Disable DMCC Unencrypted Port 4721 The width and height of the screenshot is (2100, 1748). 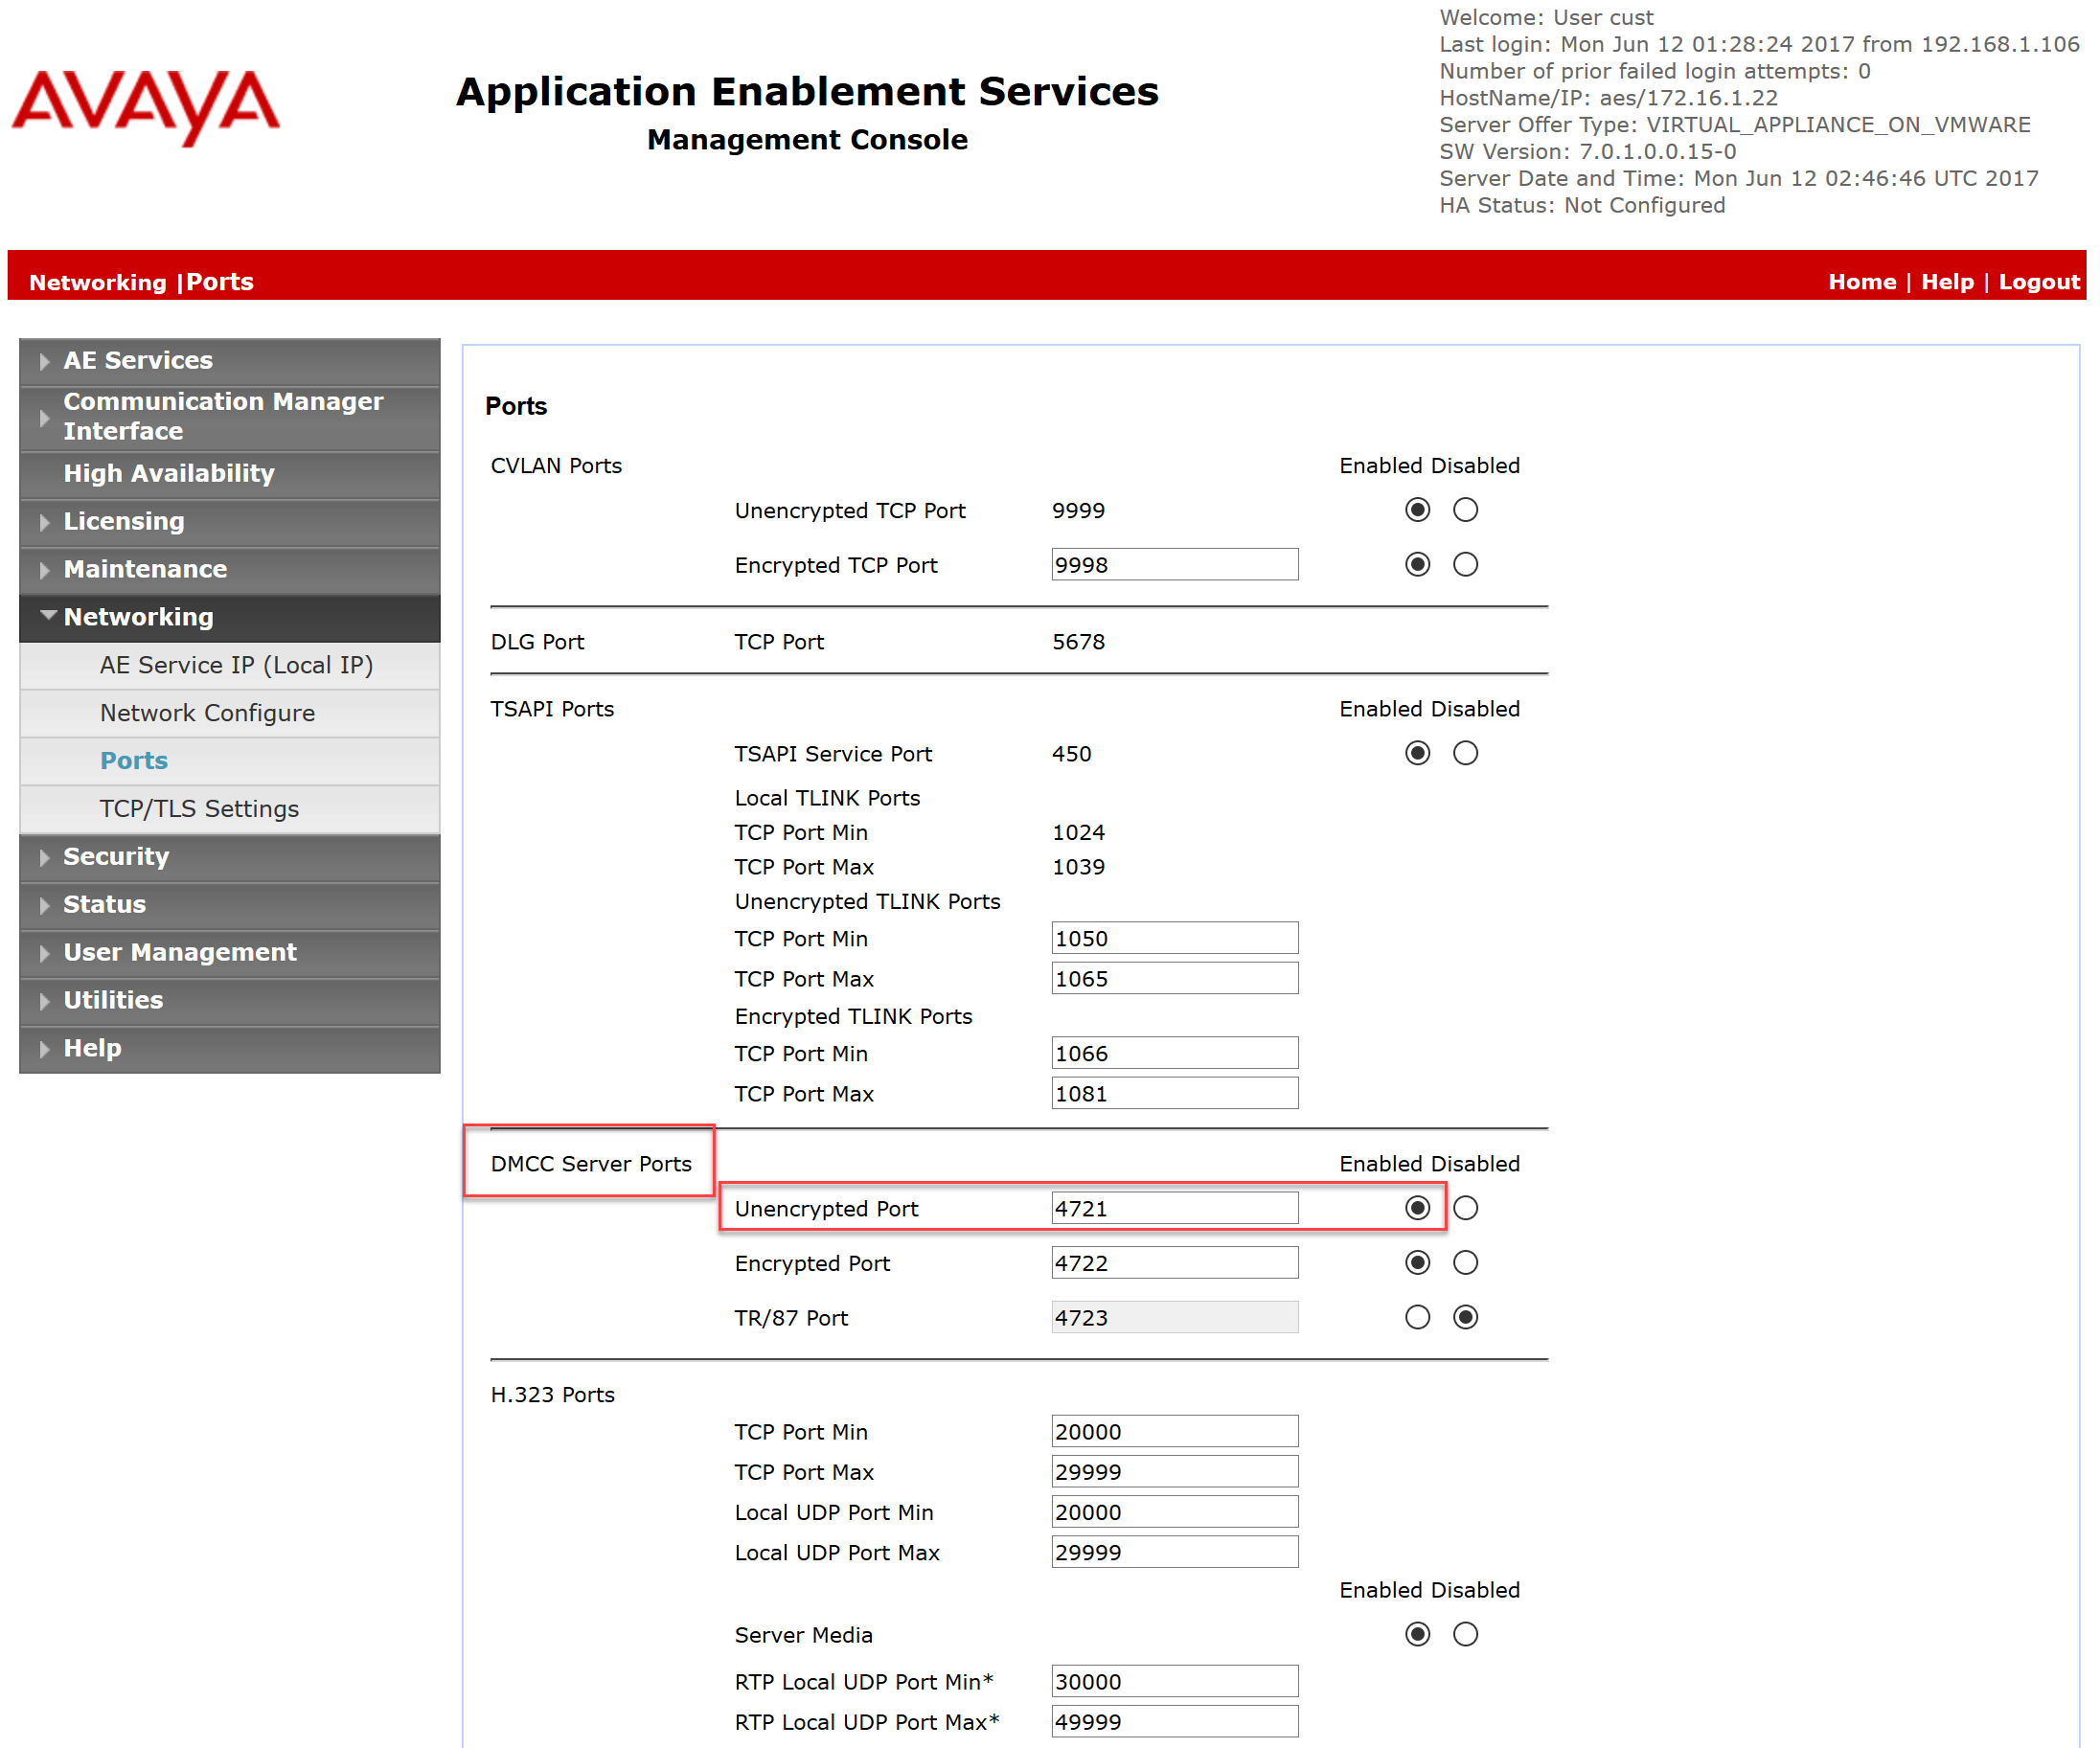pos(1466,1209)
